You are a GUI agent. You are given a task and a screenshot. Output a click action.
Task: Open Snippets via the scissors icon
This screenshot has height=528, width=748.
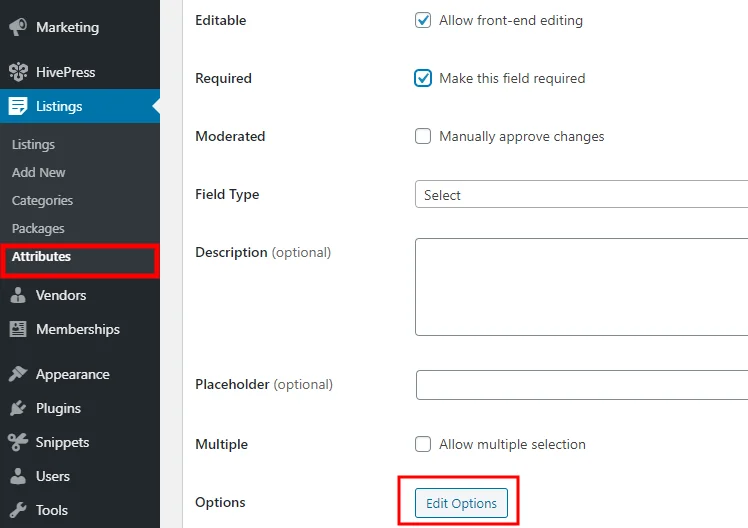point(18,442)
